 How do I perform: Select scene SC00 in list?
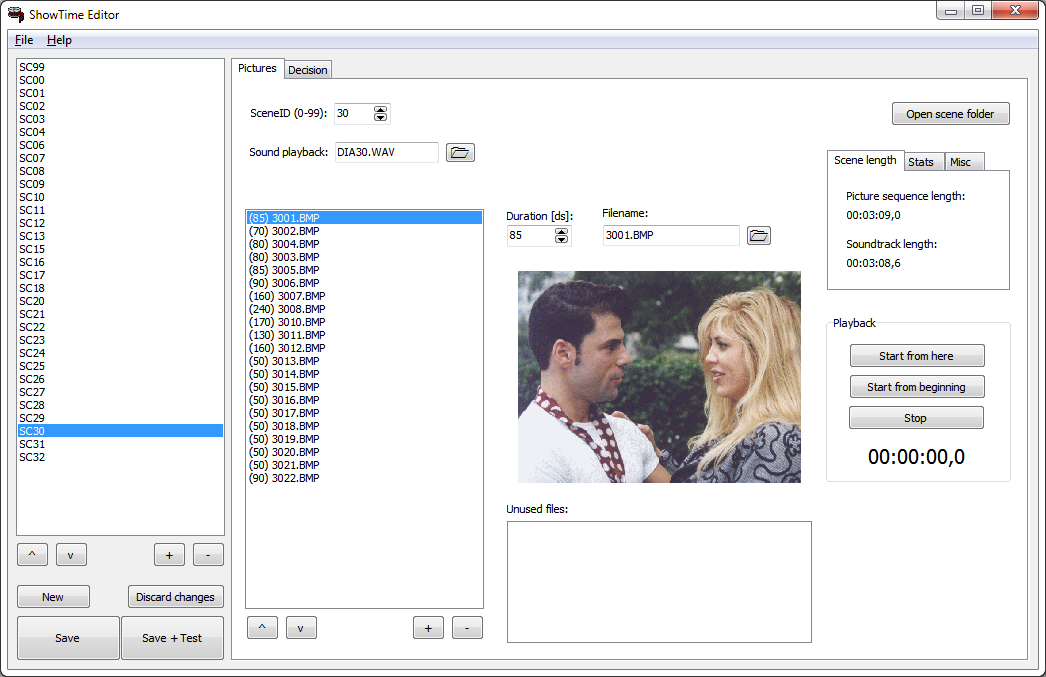[x=121, y=80]
